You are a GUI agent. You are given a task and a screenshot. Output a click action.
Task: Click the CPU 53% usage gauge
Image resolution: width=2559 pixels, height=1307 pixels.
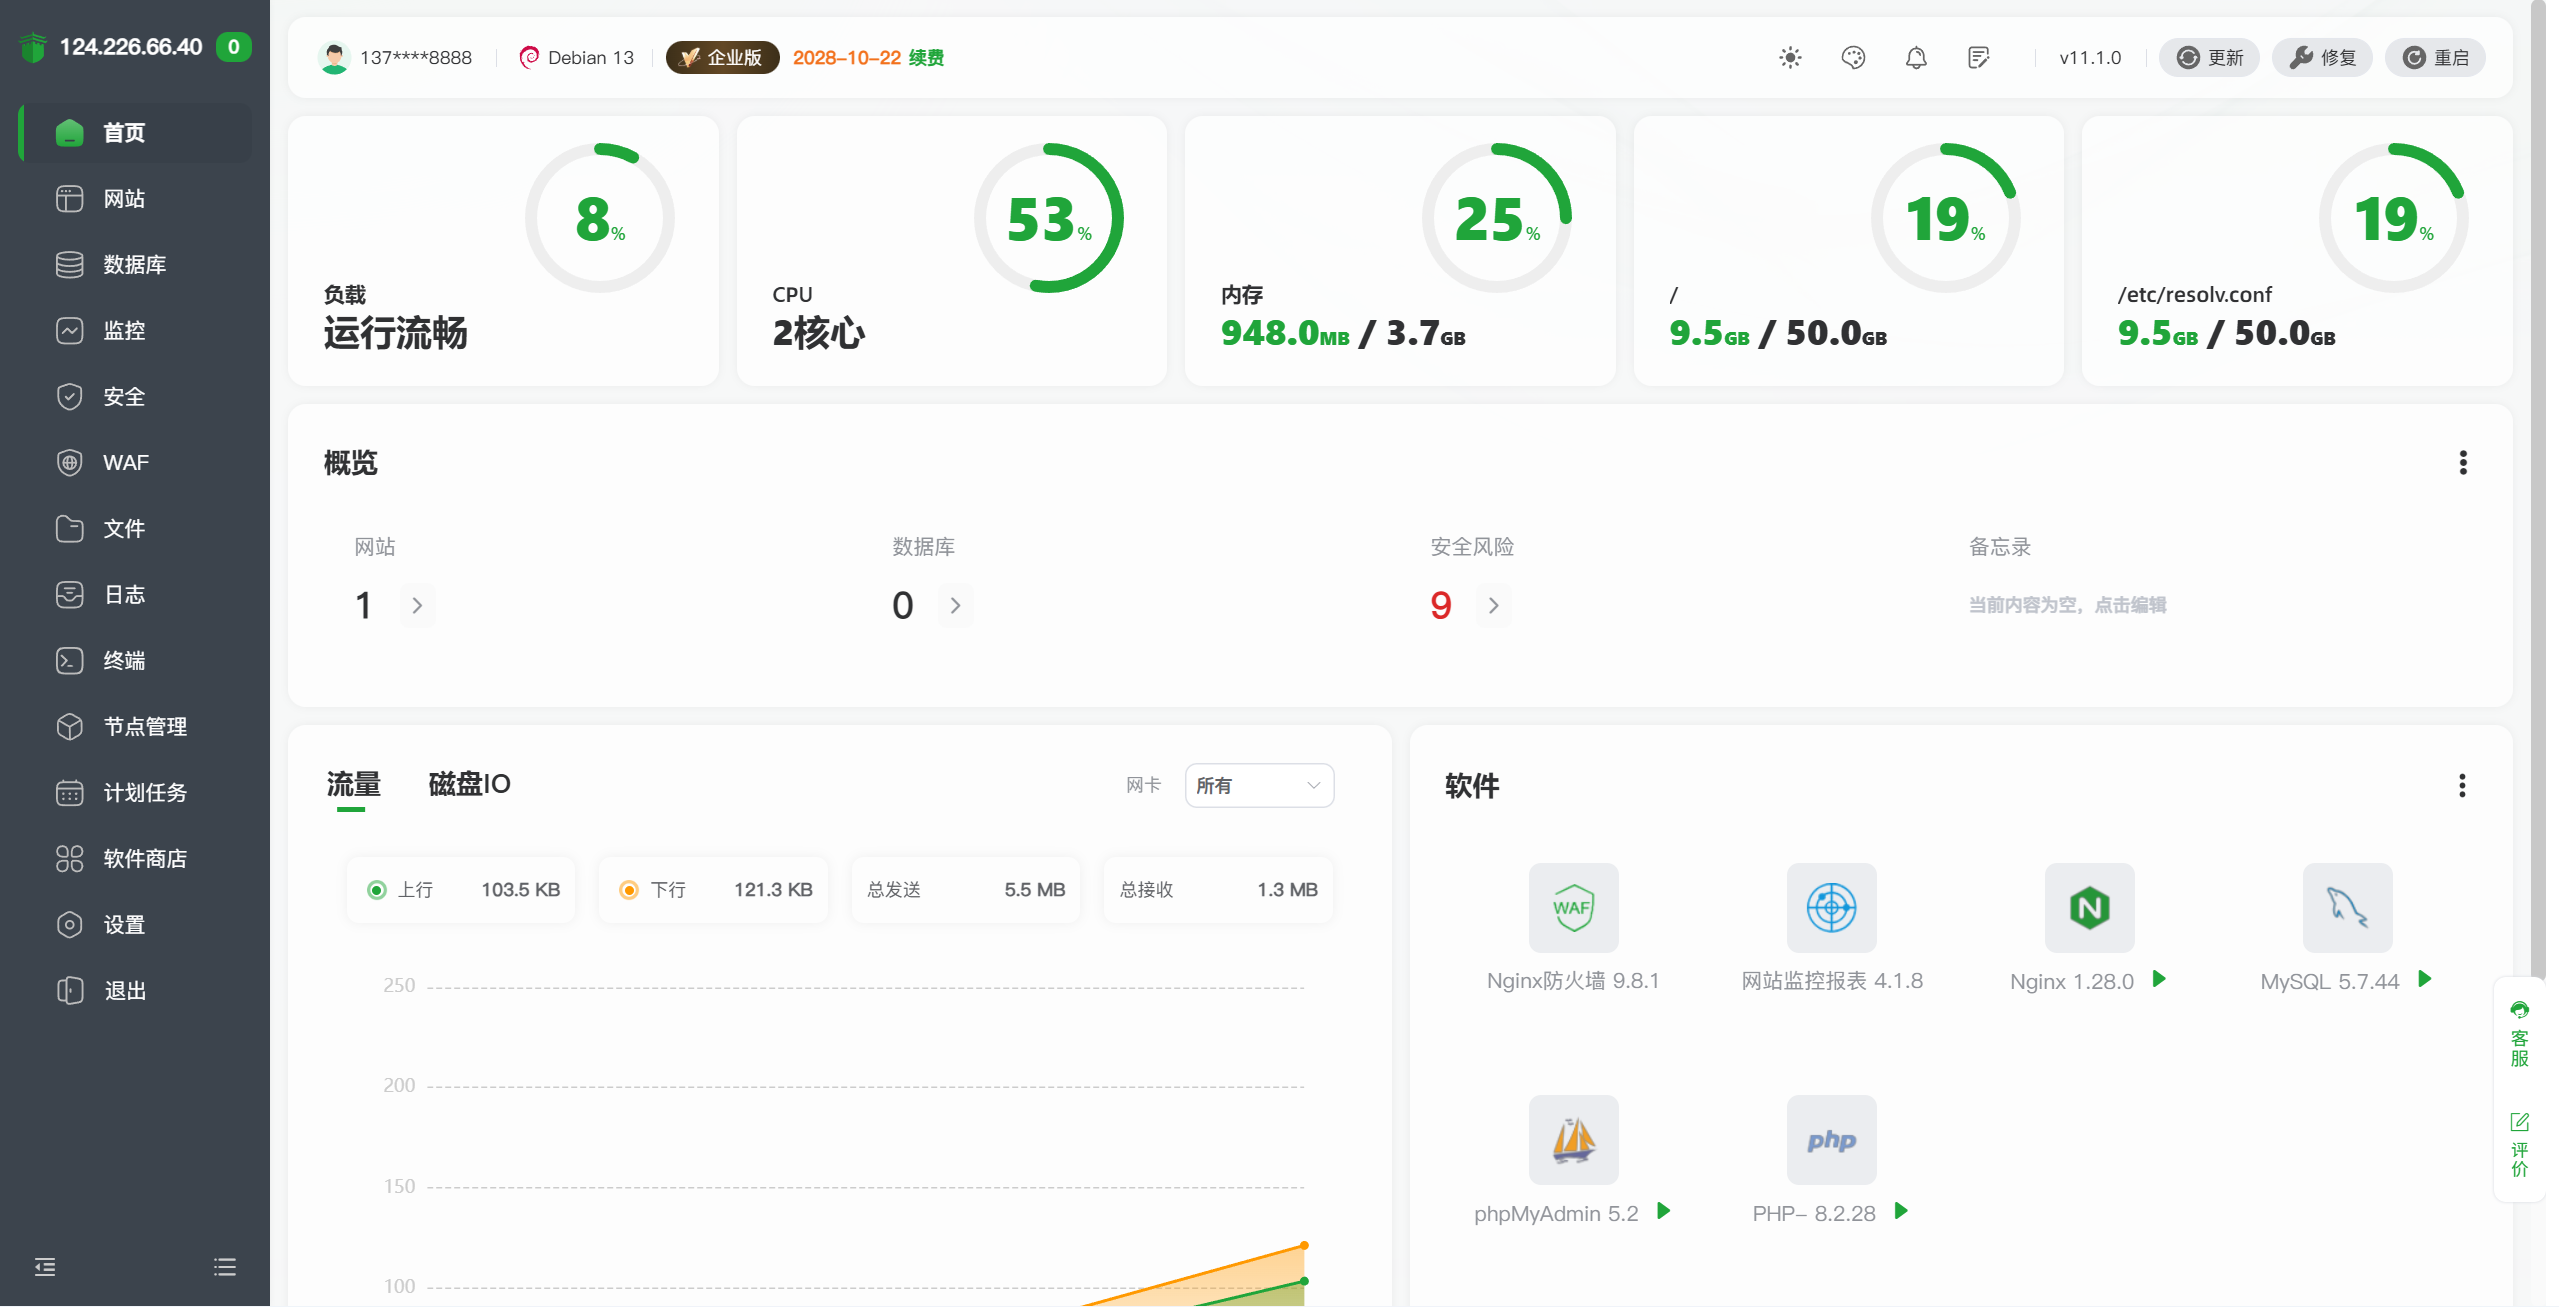pos(1048,218)
